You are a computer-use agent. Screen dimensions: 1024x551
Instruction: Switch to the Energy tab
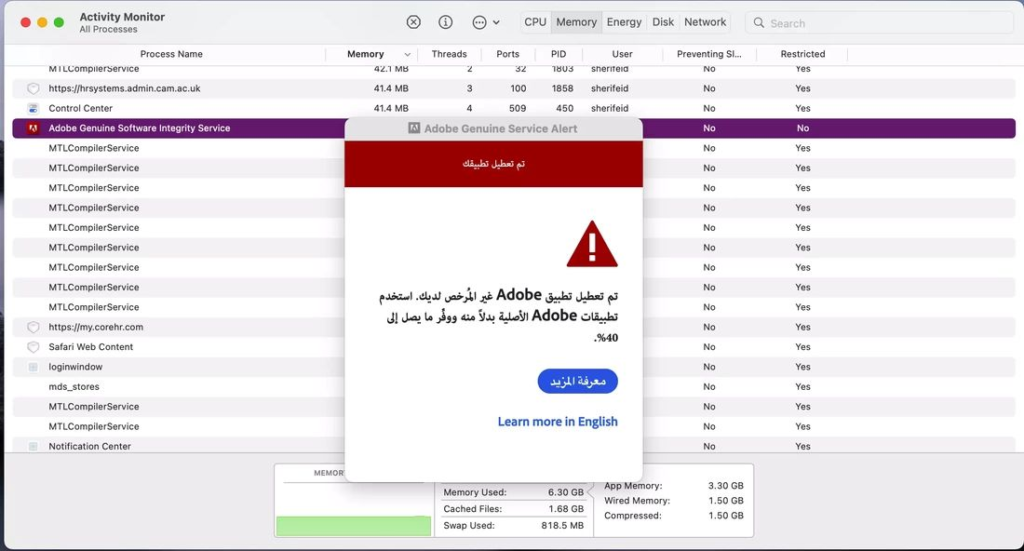[x=624, y=22]
